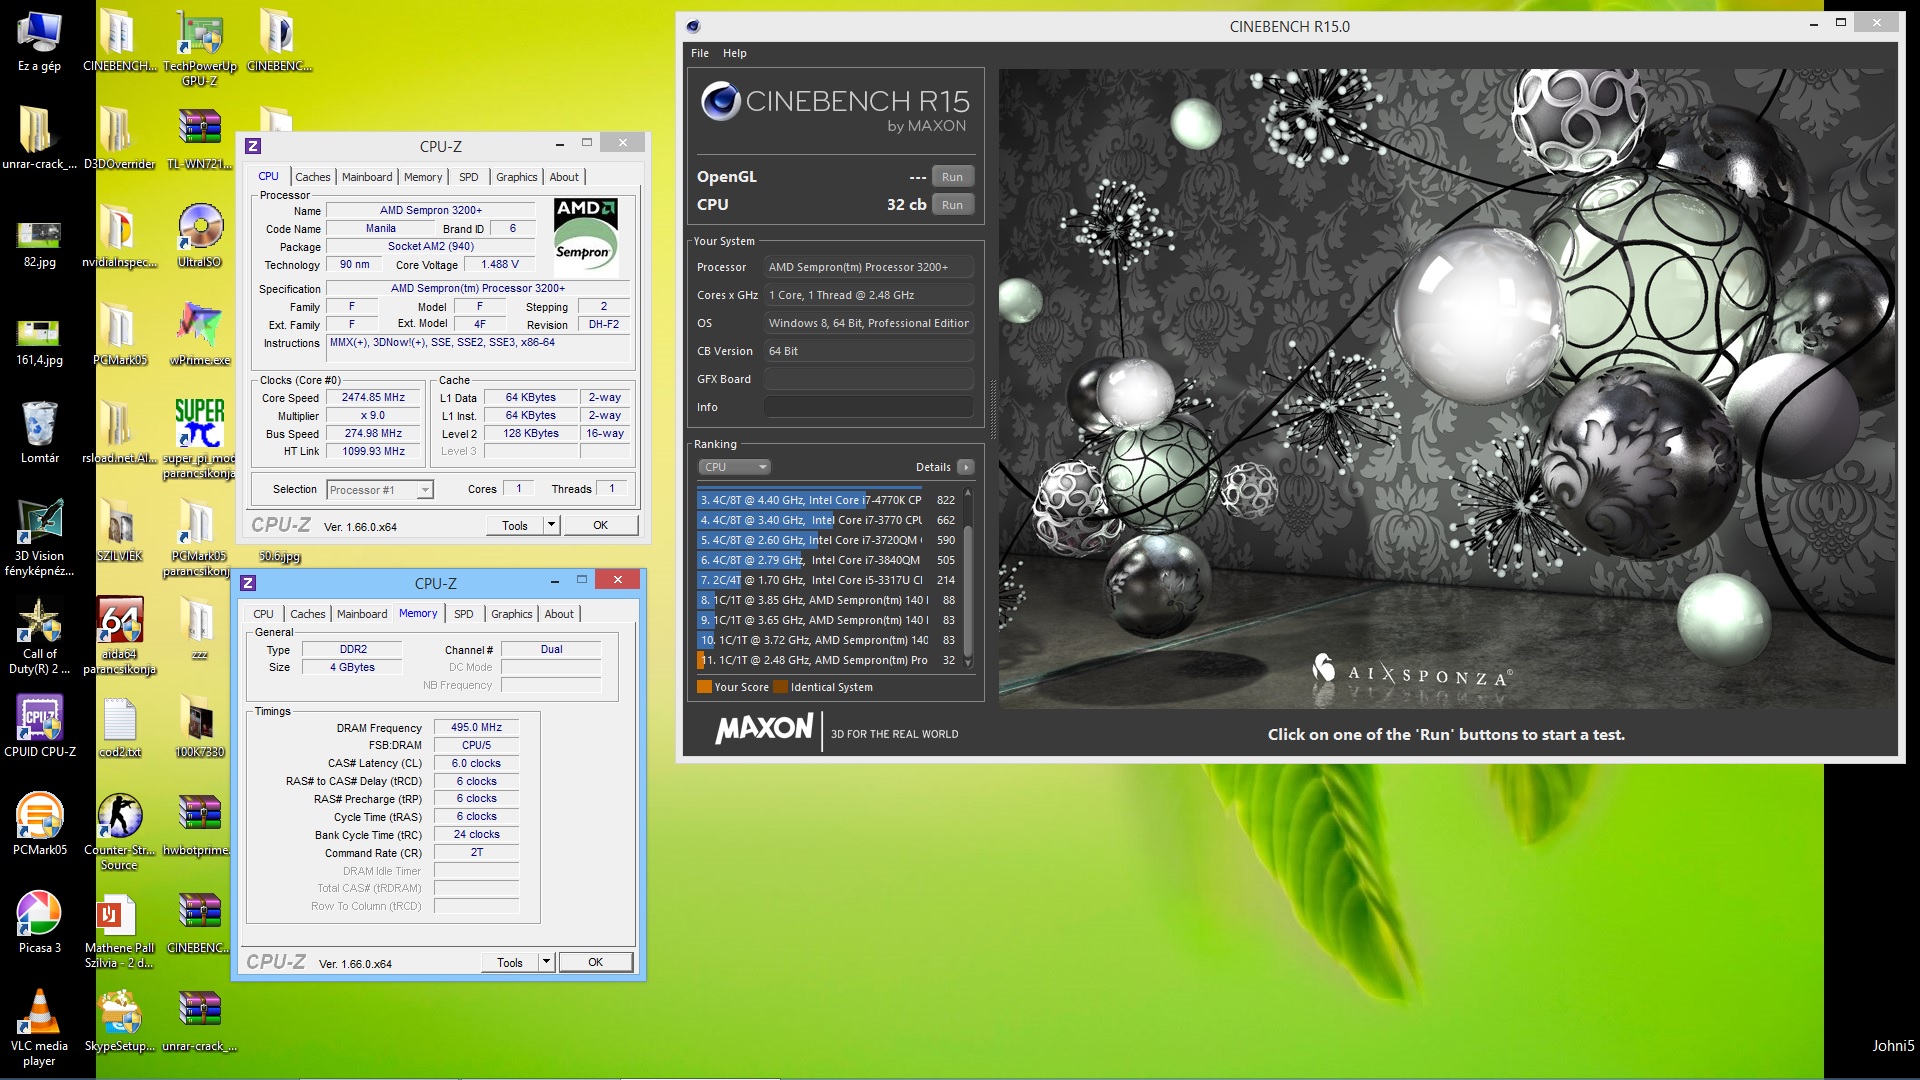Open the D3DOverrider folder icon
The image size is (1920, 1080).
click(119, 138)
